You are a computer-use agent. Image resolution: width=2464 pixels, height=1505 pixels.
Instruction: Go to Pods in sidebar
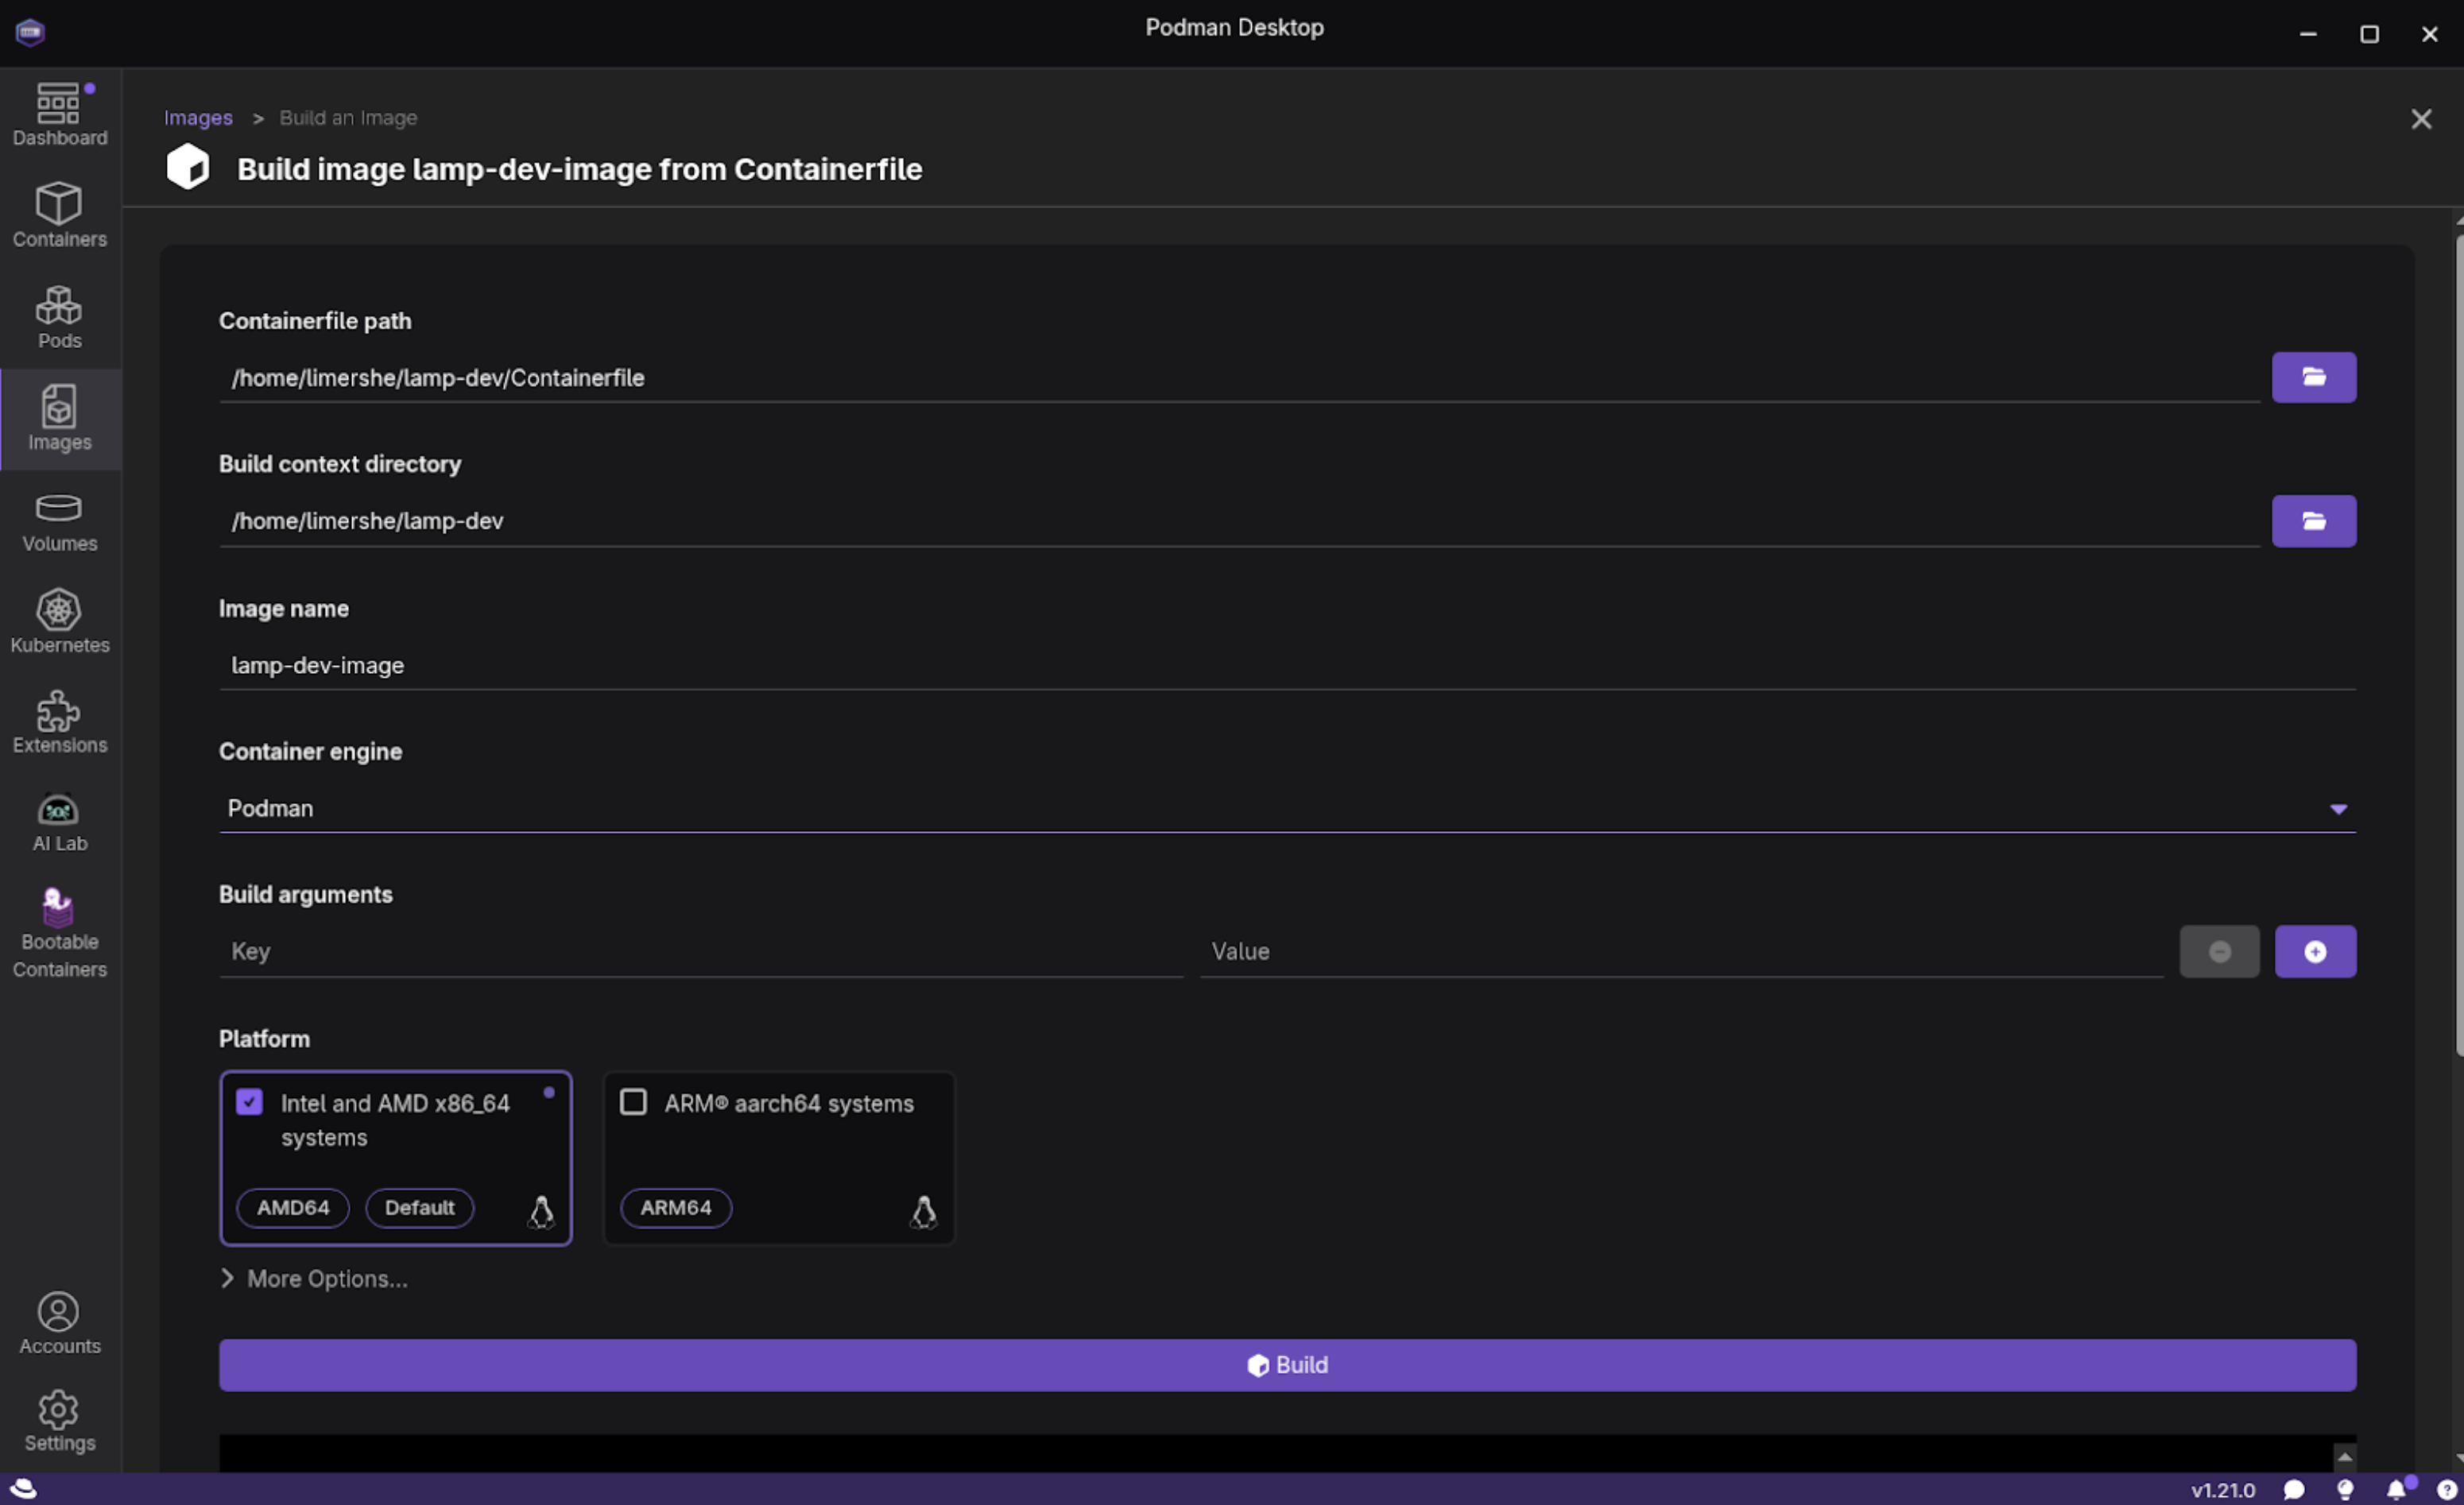(59, 318)
